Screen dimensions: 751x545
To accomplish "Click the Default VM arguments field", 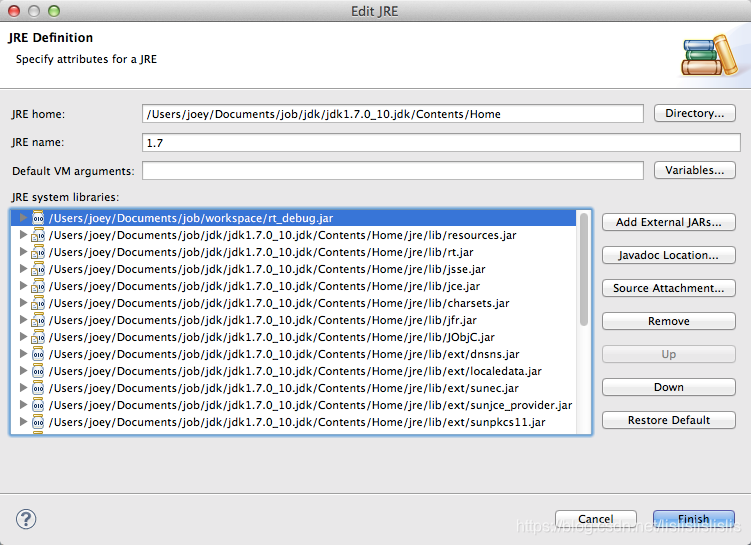I will tap(393, 171).
